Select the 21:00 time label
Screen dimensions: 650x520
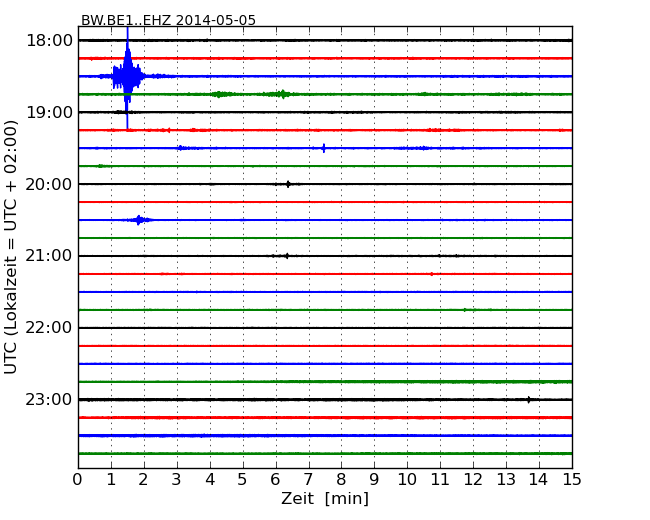tap(49, 256)
